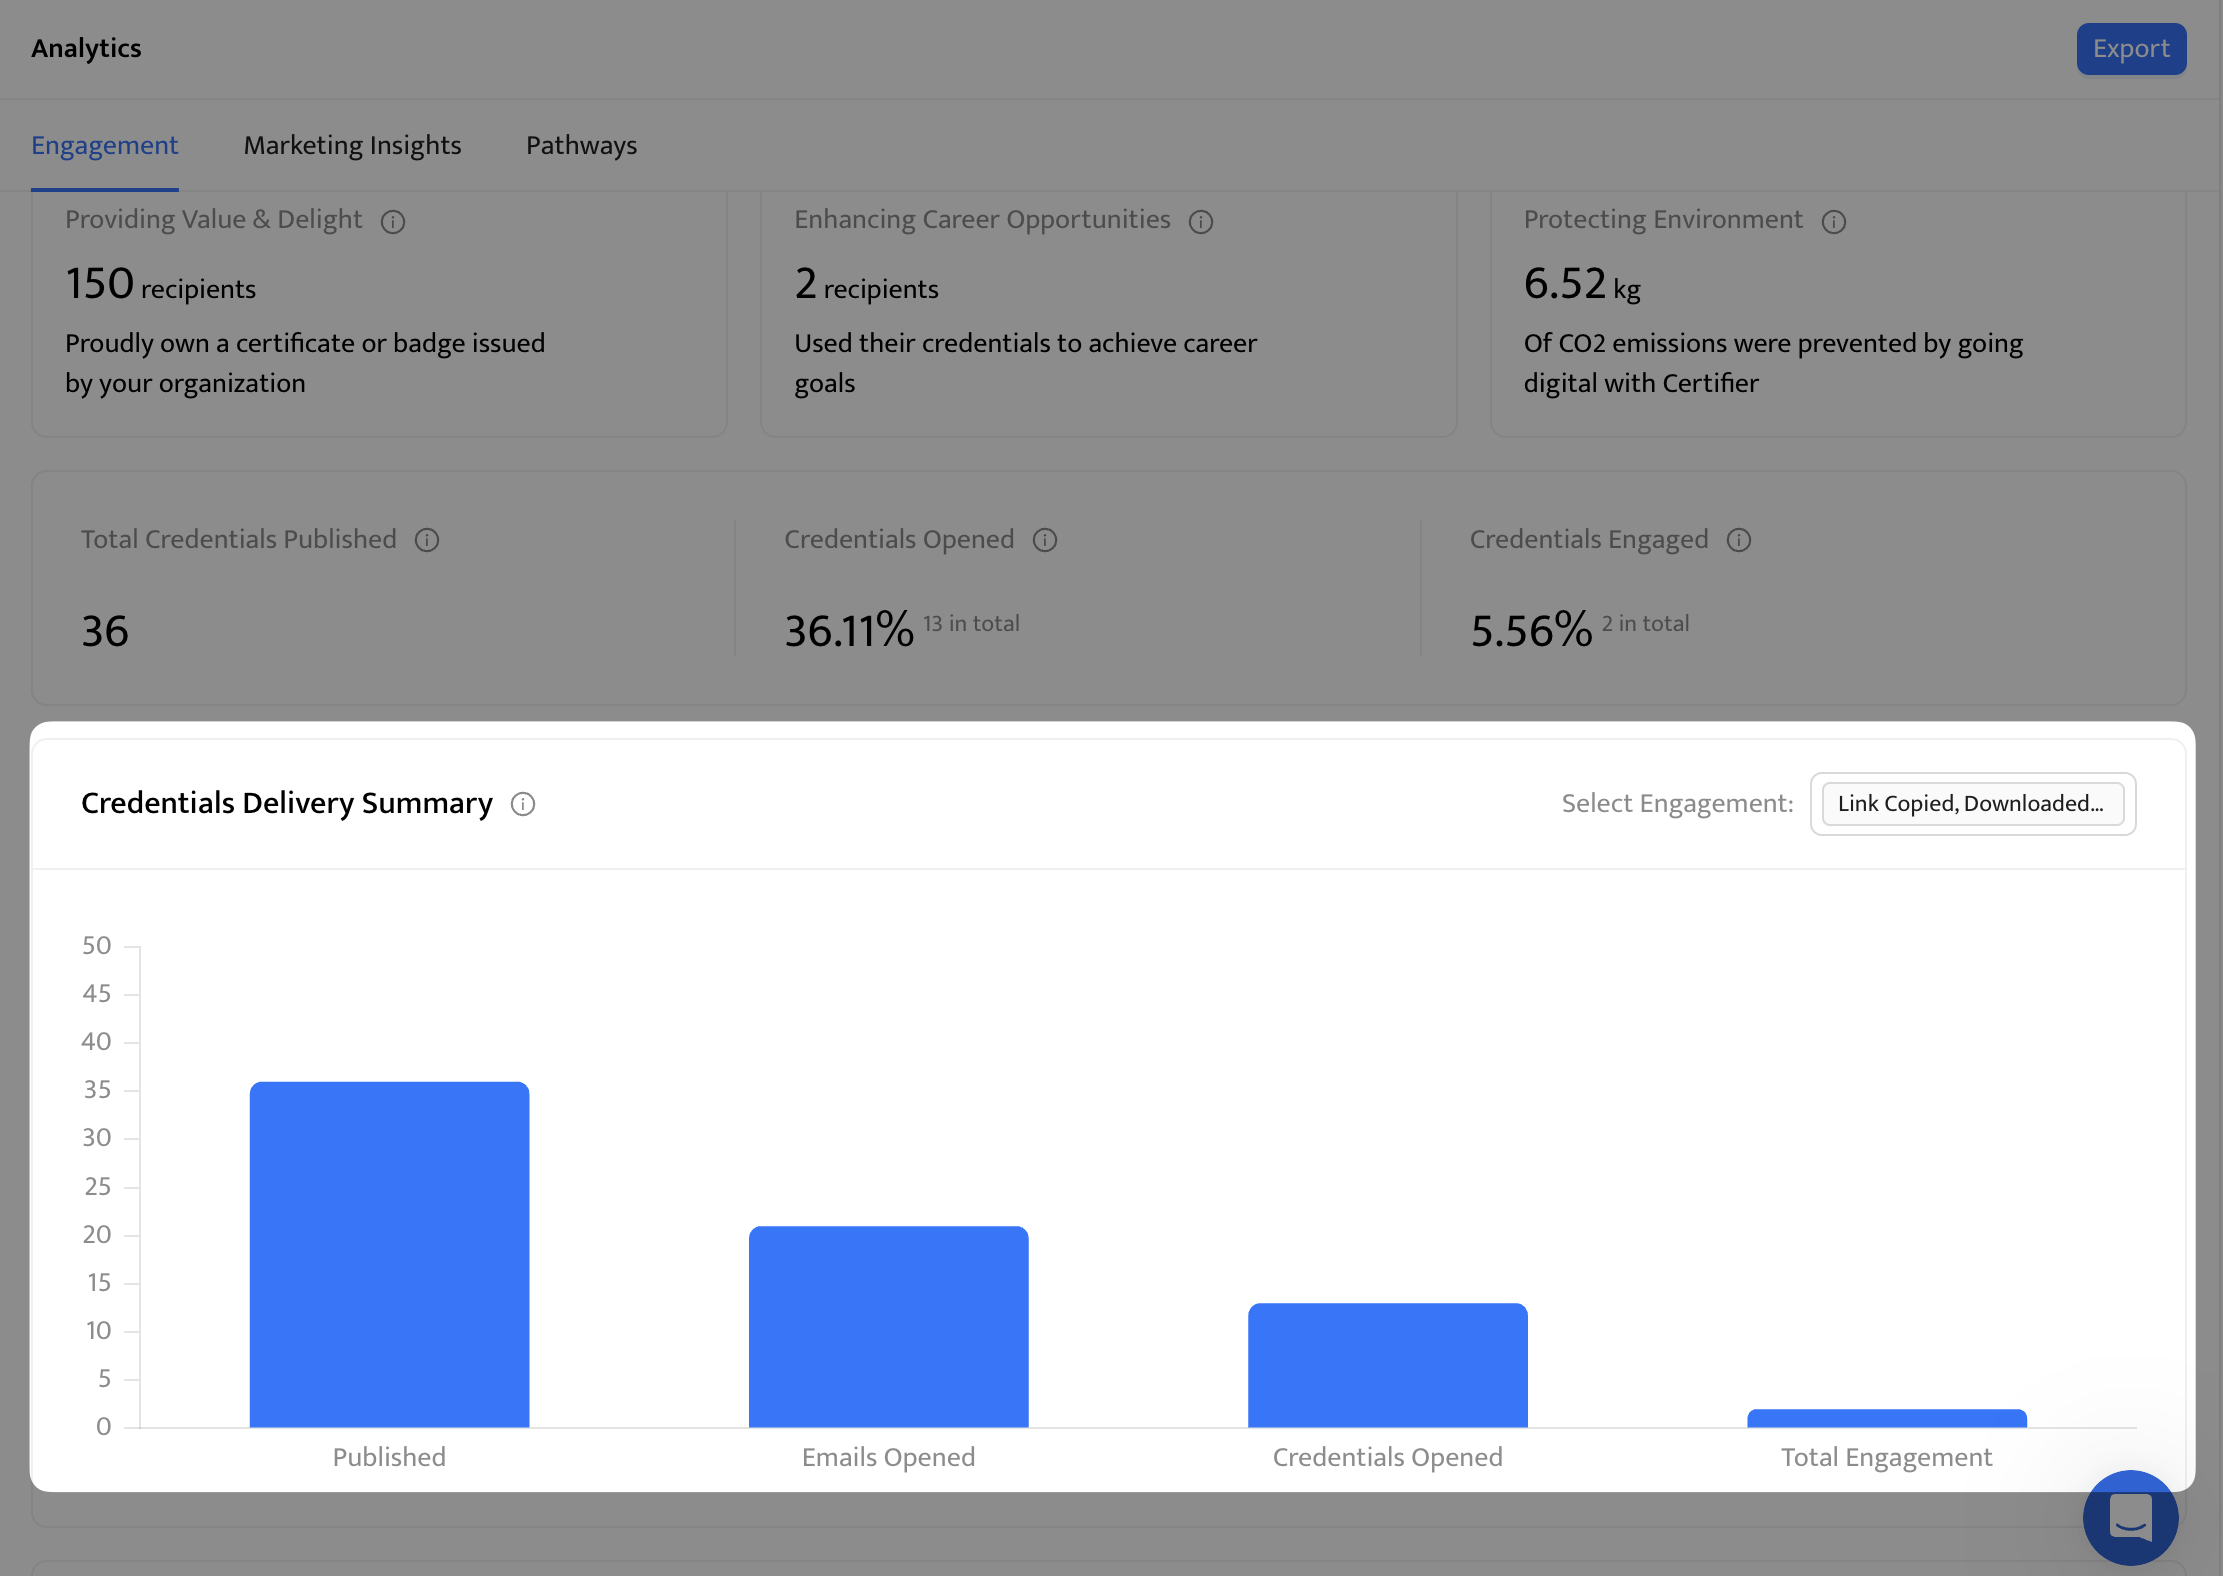Click the Published bar in chart
The image size is (2223, 1576).
pos(389,1254)
